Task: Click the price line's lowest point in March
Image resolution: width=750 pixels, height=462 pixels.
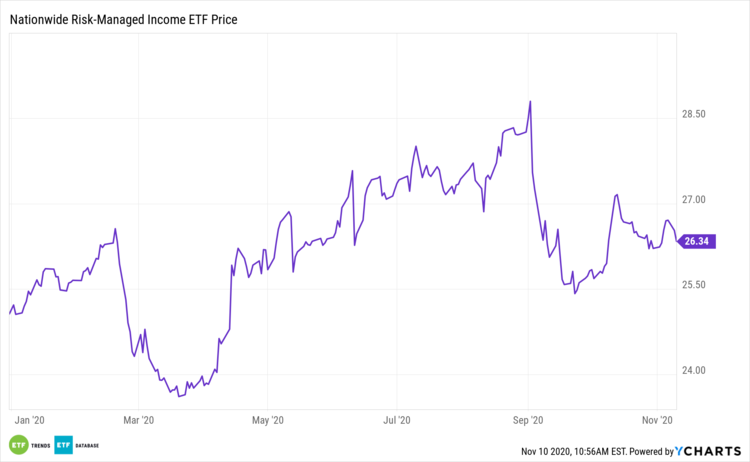Action: (x=179, y=396)
